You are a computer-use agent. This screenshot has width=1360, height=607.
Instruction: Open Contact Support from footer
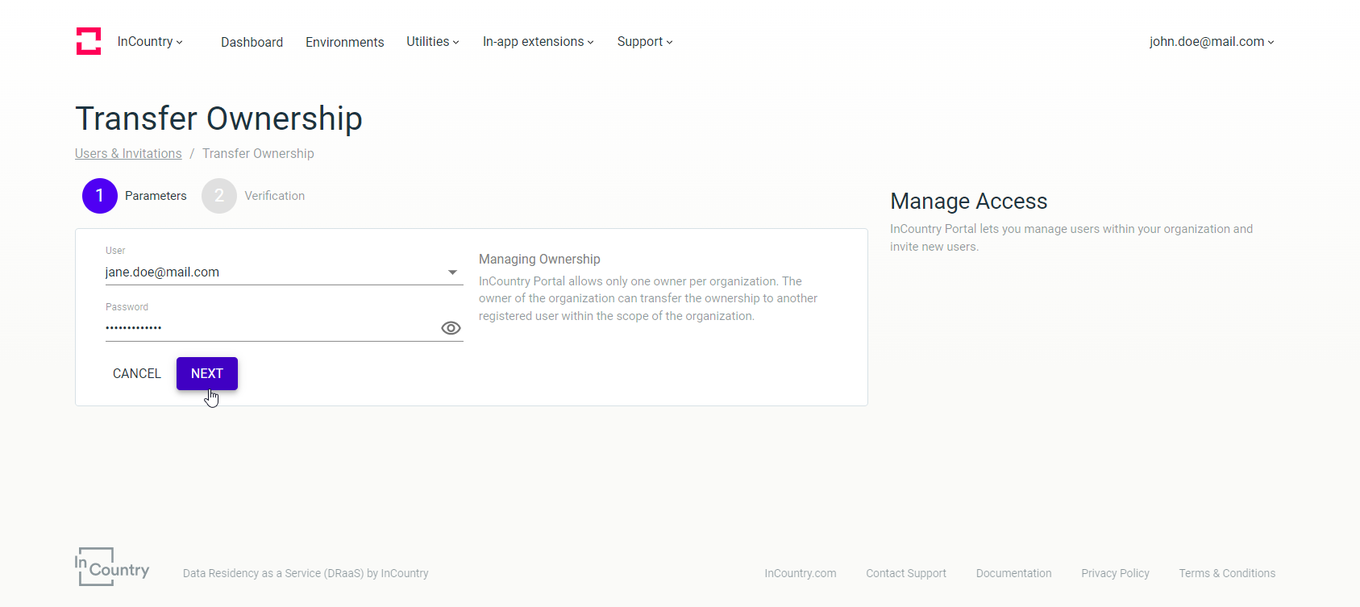click(x=905, y=573)
